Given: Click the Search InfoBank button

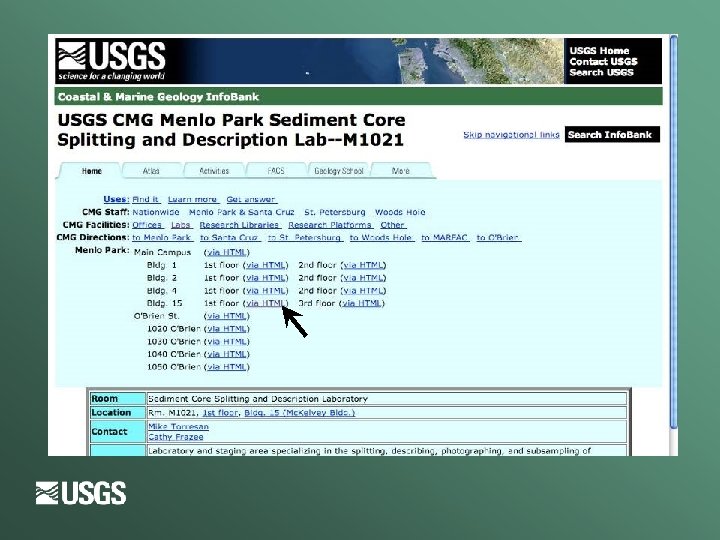Looking at the screenshot, I should pos(612,135).
